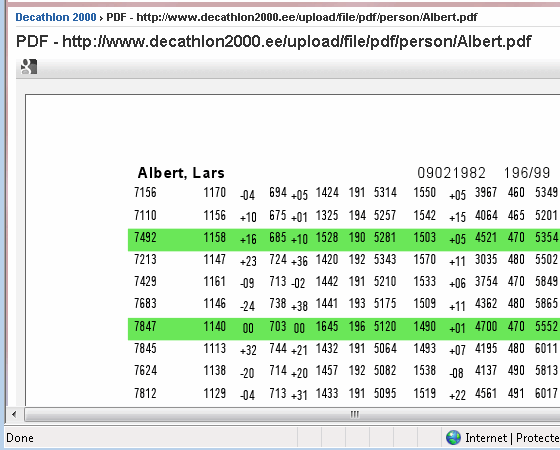Click the value '+36' in the 7213 row

[x=299, y=261]
